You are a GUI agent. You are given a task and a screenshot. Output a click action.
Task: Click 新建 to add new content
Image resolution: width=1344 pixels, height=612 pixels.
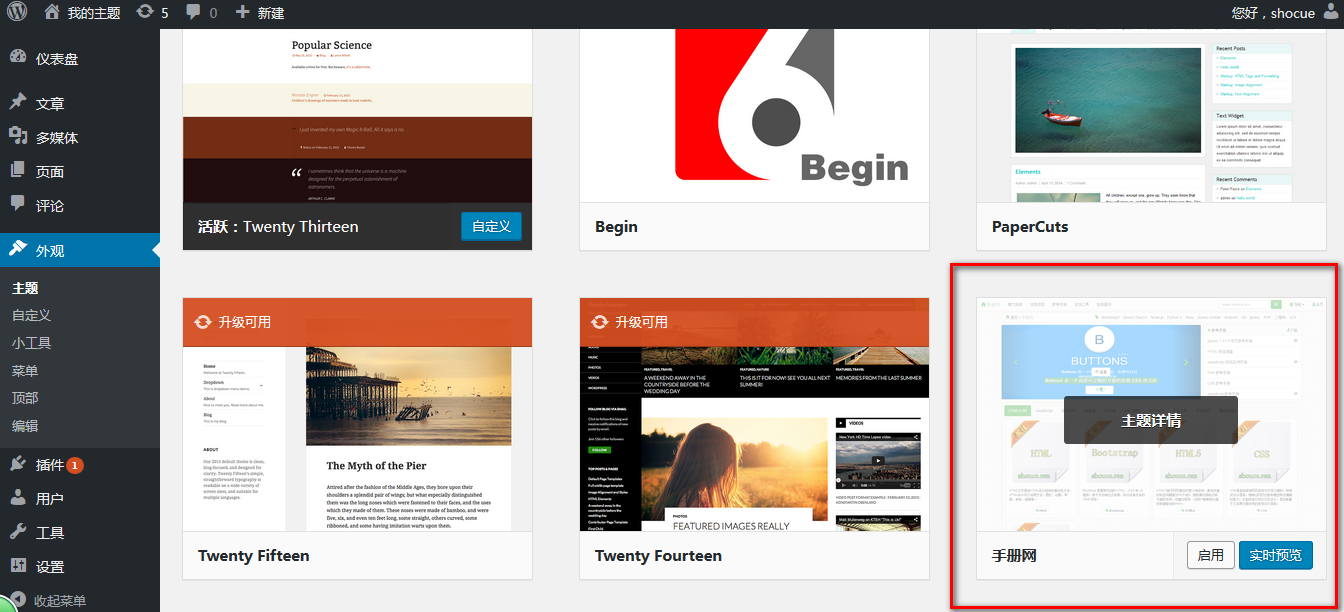[260, 13]
